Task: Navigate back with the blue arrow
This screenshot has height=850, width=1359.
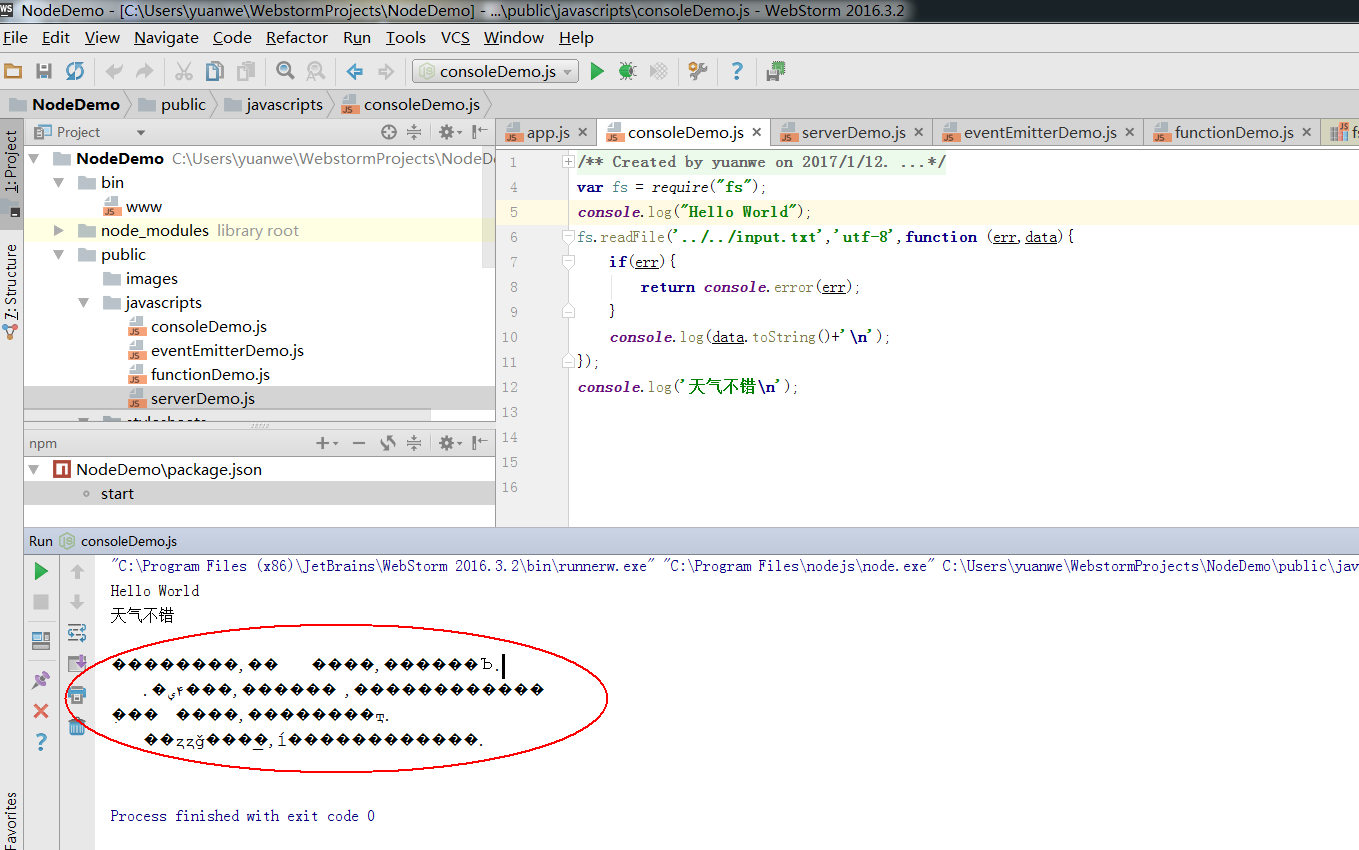Action: coord(354,71)
